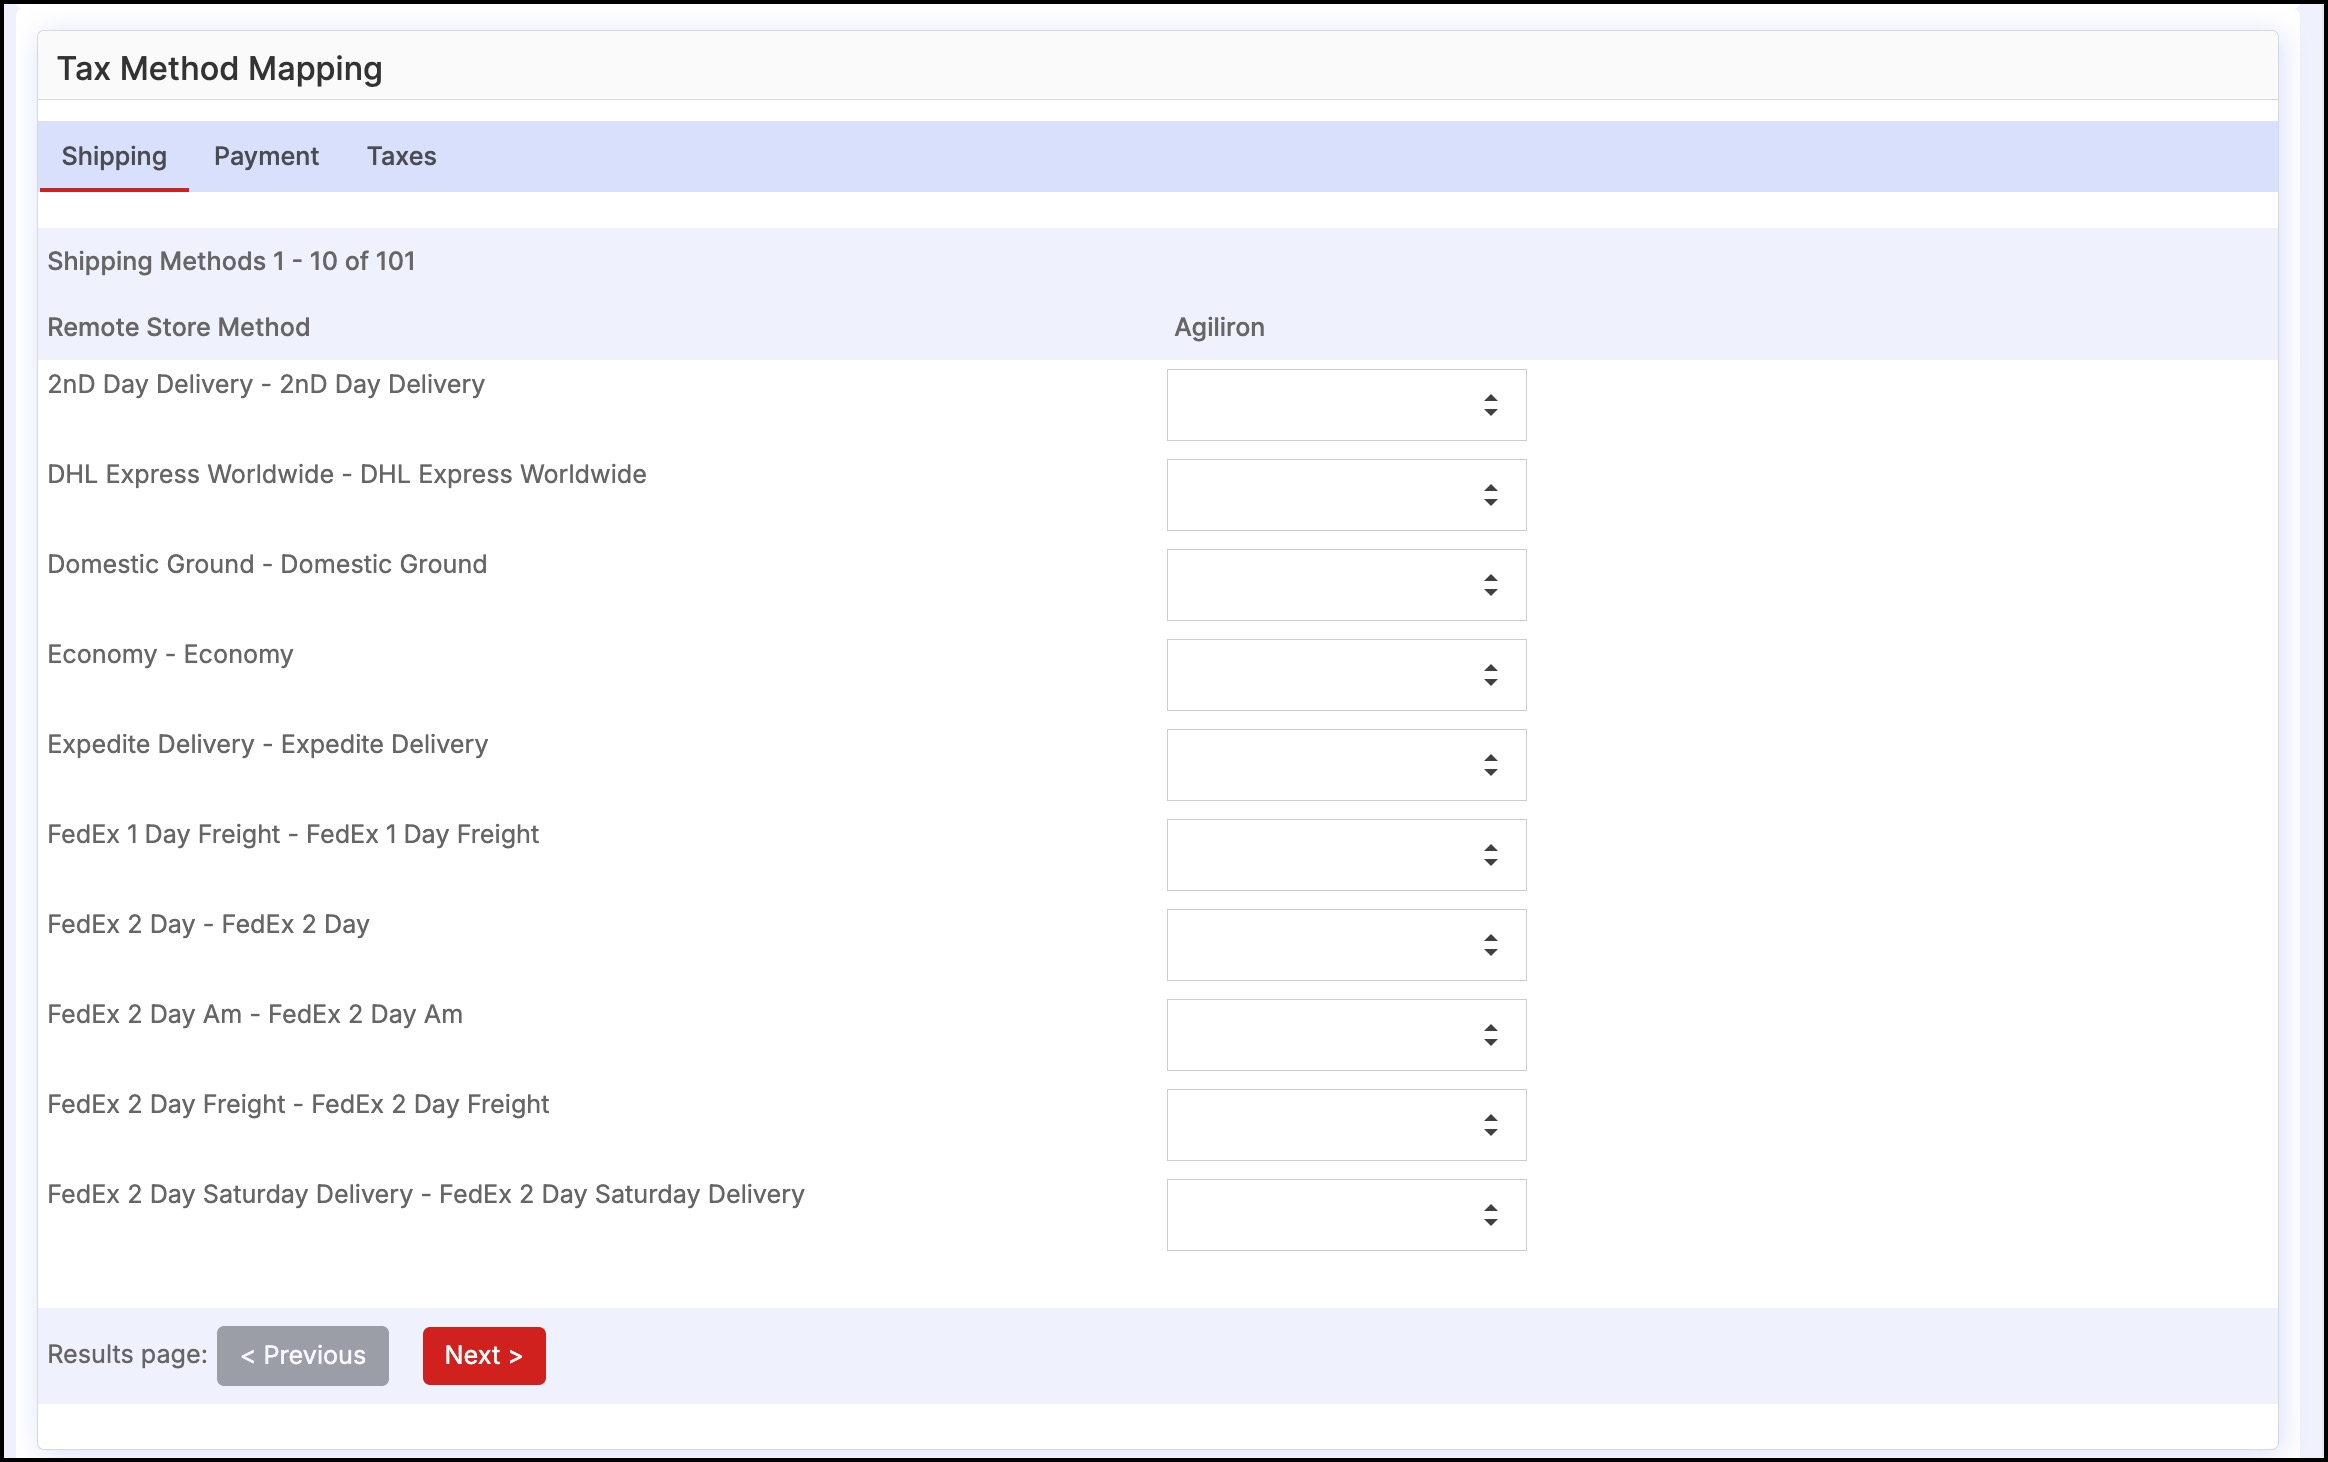Click the FedEx 2 Day Saturday Delivery label
The height and width of the screenshot is (1462, 2328).
tap(426, 1194)
